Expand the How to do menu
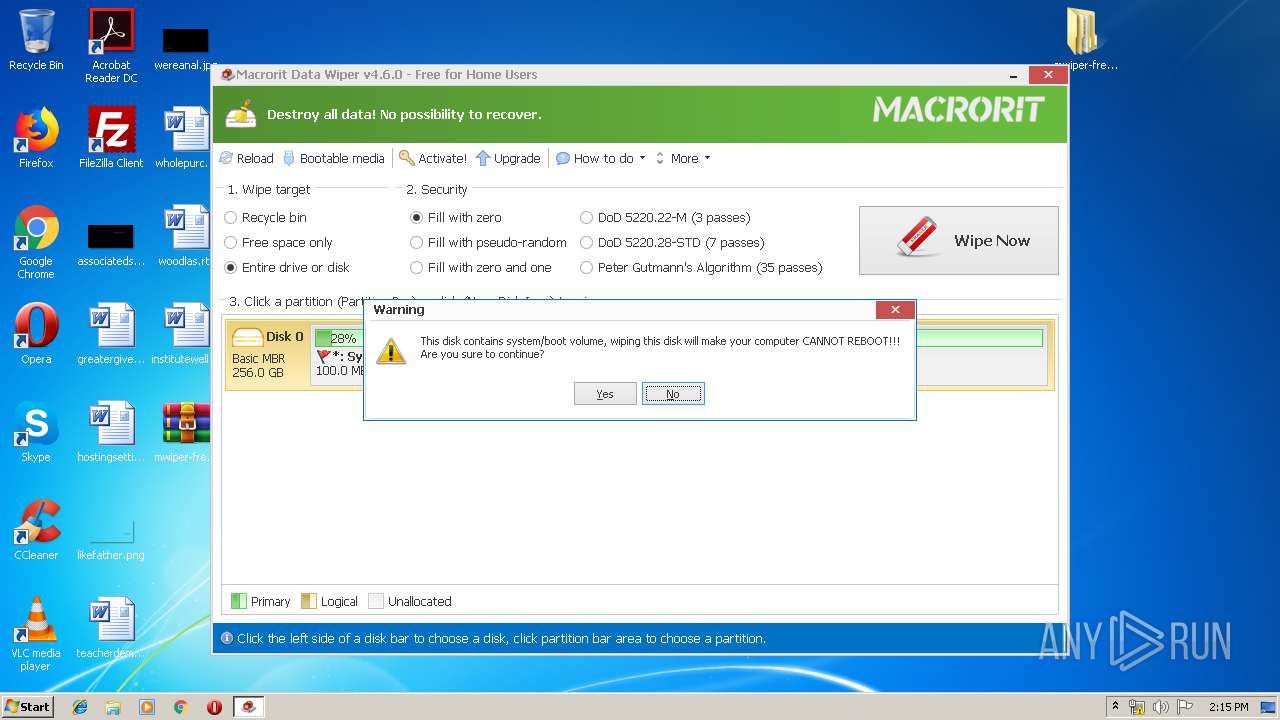 601,158
